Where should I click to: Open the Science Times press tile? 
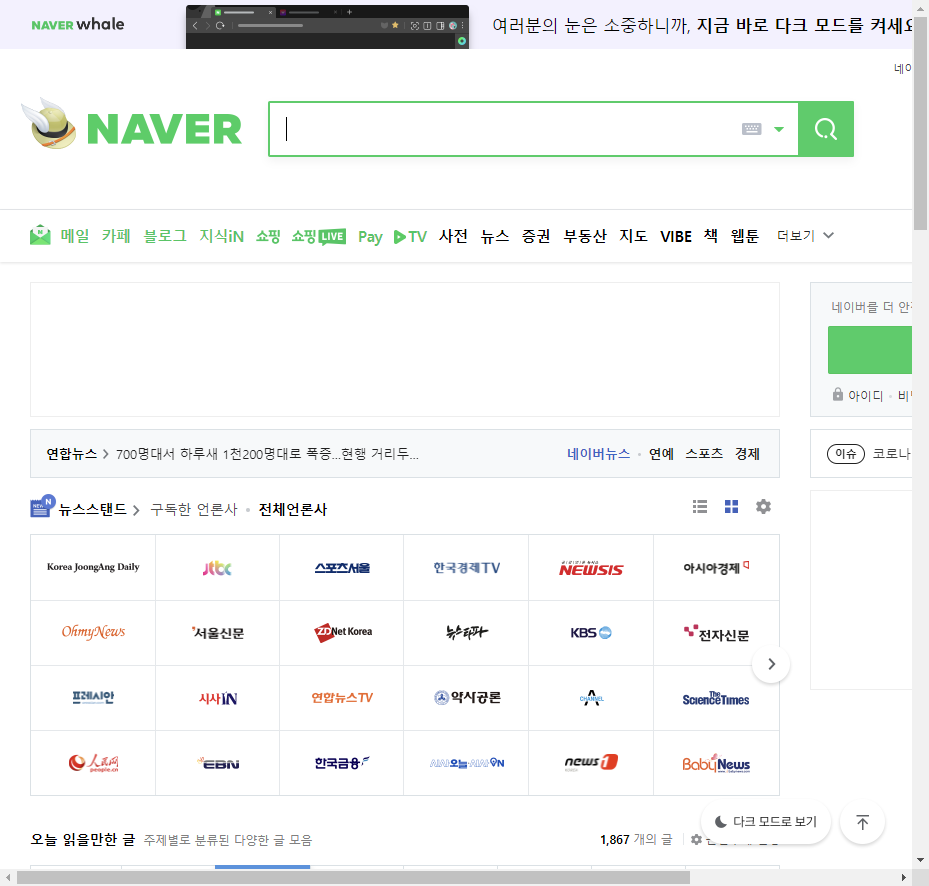(716, 698)
